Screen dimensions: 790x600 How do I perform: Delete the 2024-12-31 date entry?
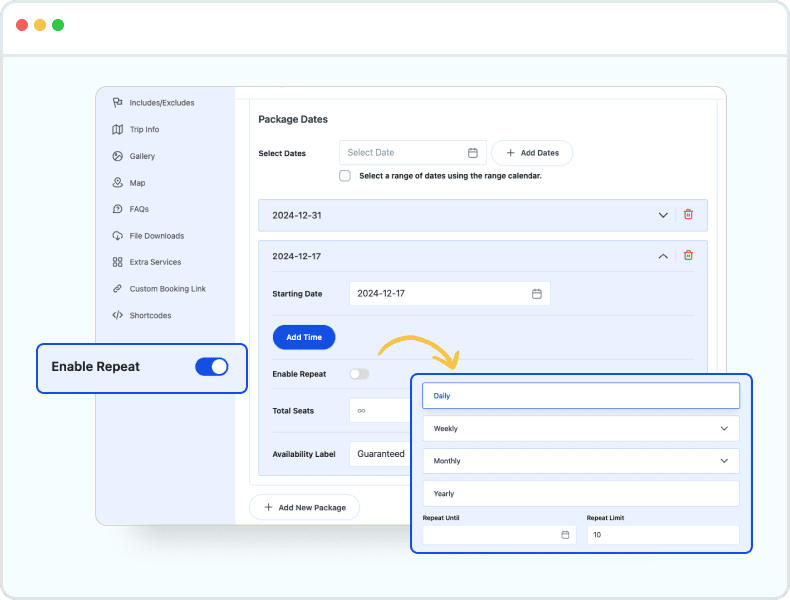(688, 215)
